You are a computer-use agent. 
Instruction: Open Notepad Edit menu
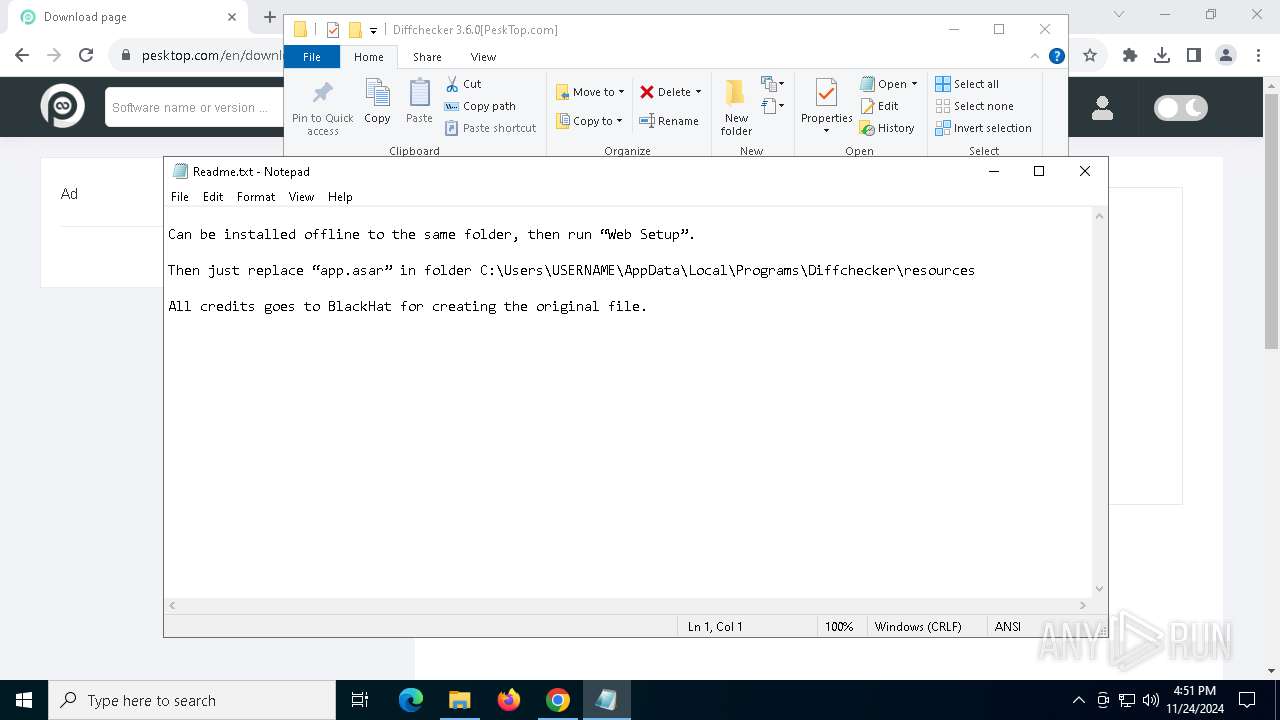coord(213,197)
